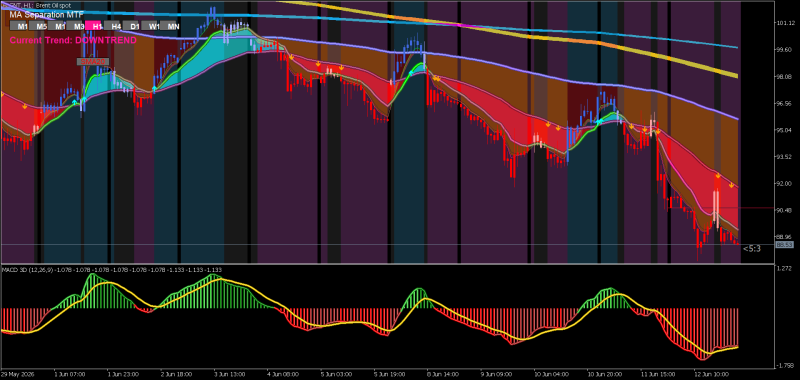800x380 pixels.
Task: Select the highlighted H1 timeframe button
Action: click(94, 26)
